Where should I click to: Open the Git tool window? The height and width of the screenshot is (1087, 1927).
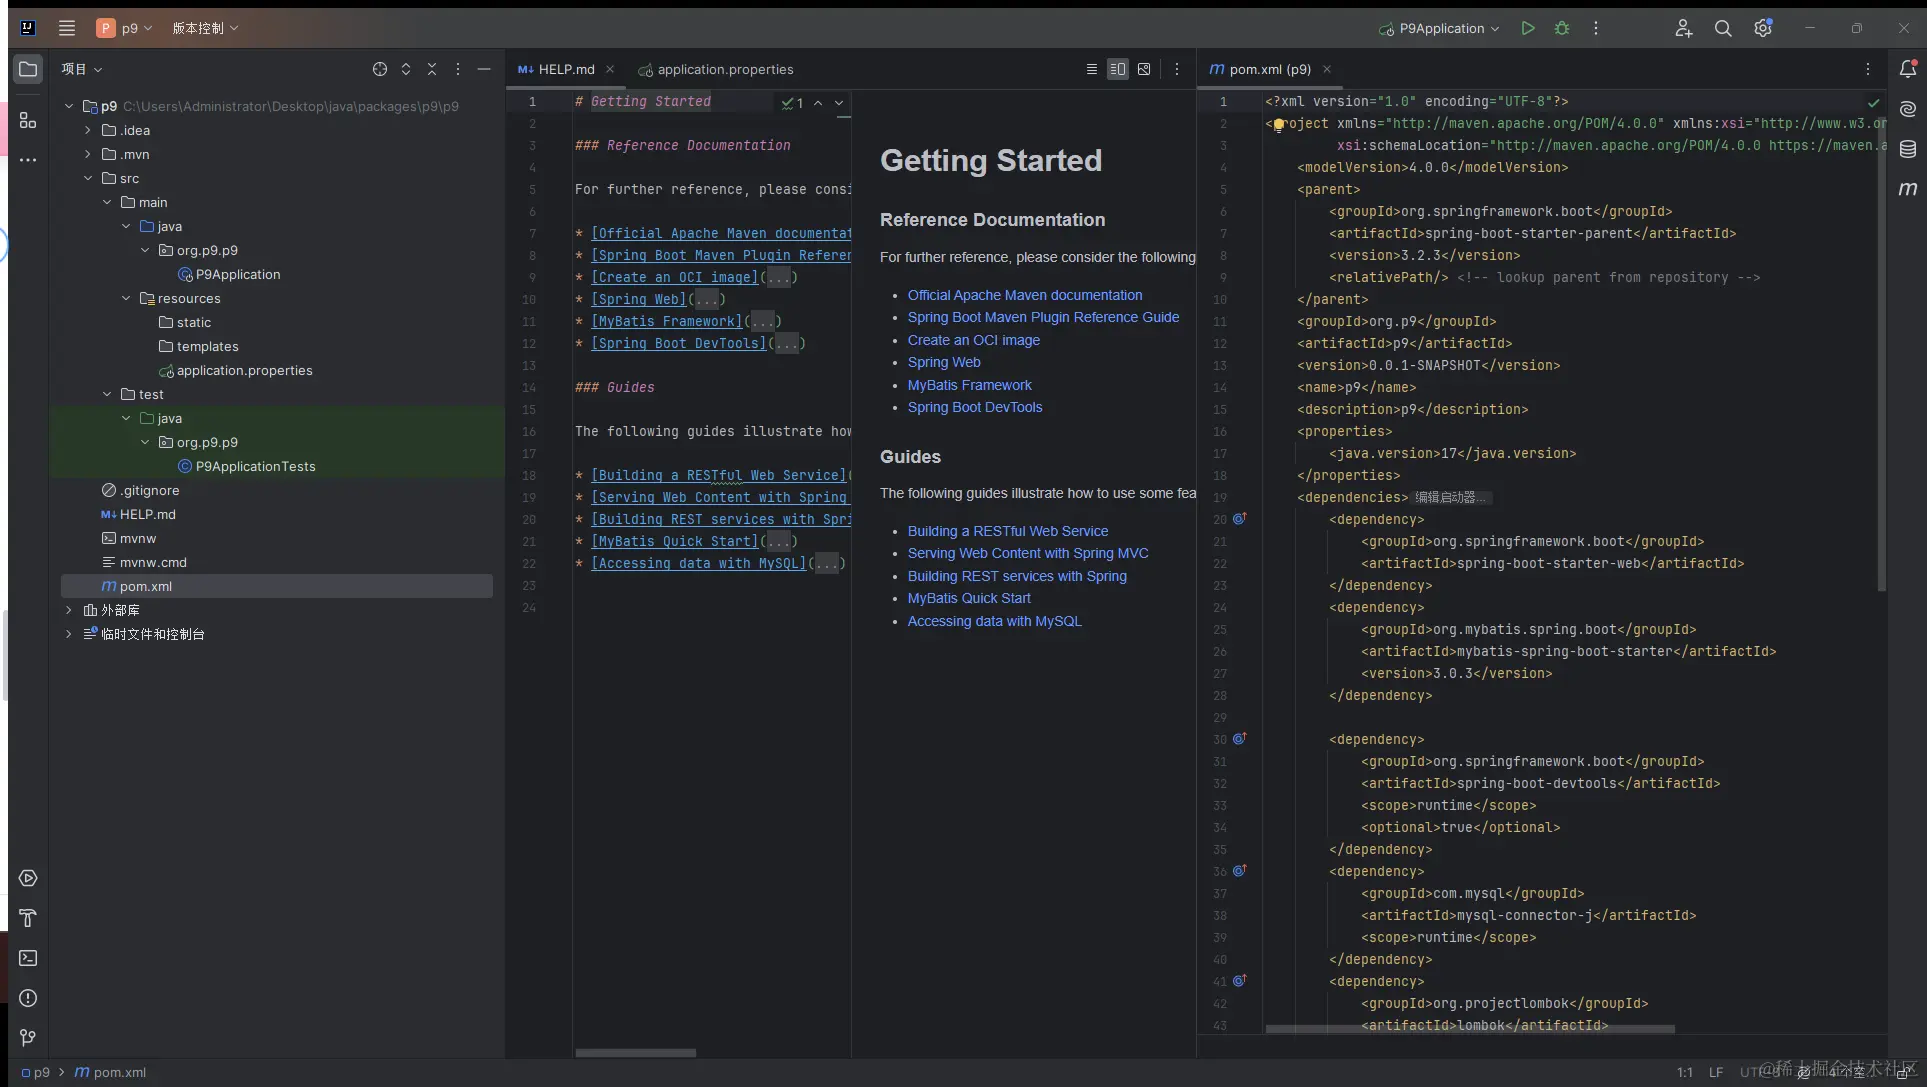[28, 1038]
